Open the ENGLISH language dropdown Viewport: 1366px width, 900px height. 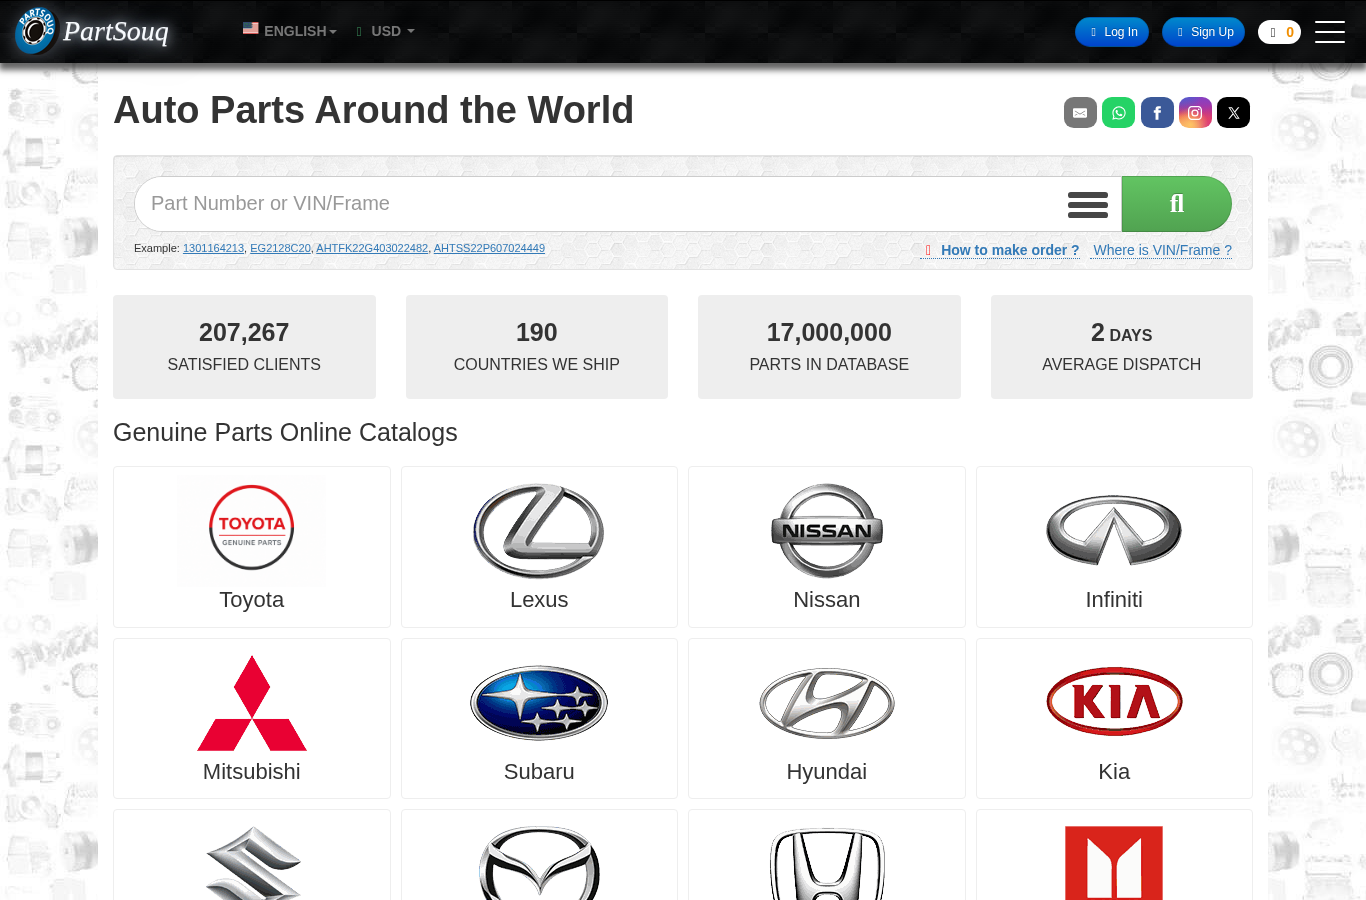(x=290, y=31)
